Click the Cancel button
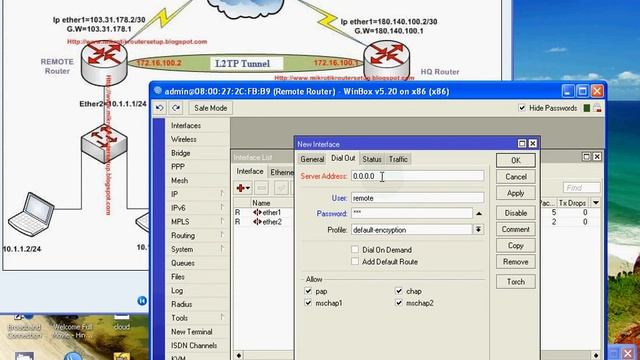The image size is (640, 360). [516, 177]
